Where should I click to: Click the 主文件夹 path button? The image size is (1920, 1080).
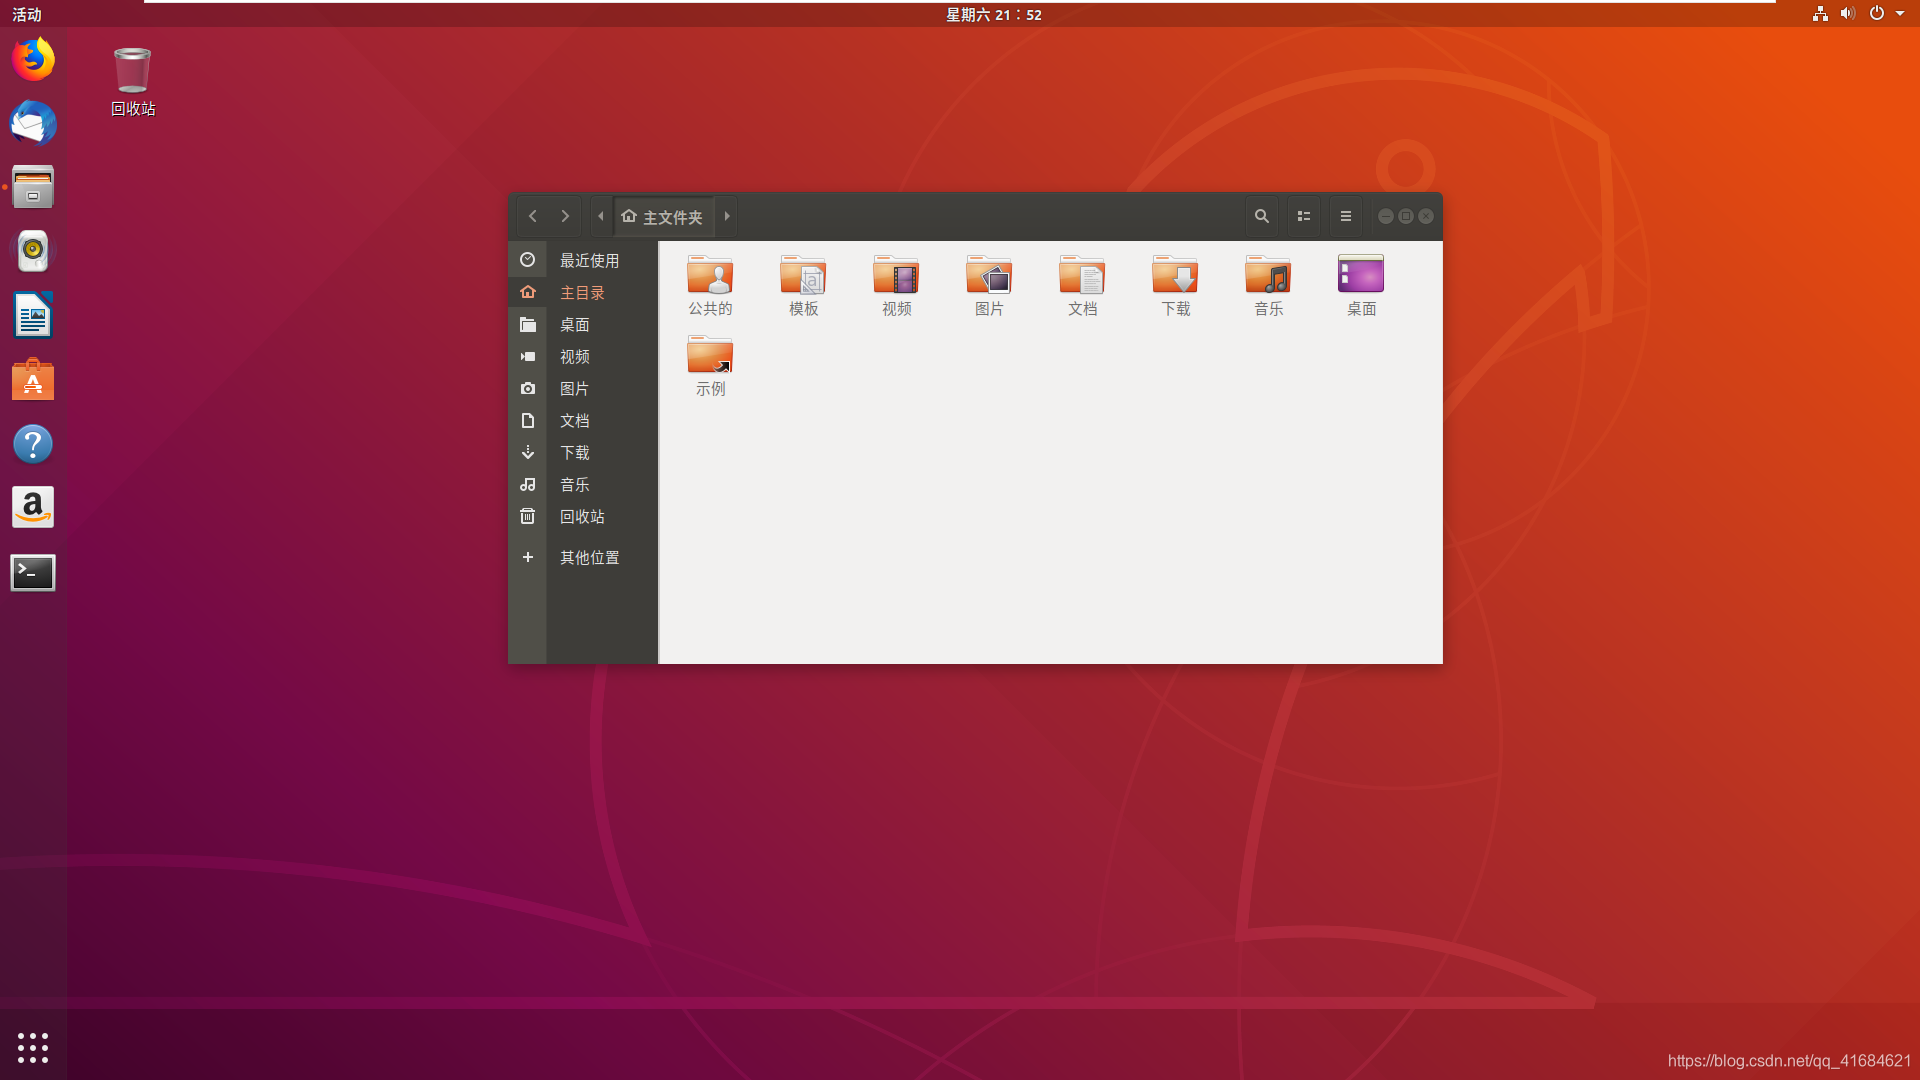click(x=663, y=217)
